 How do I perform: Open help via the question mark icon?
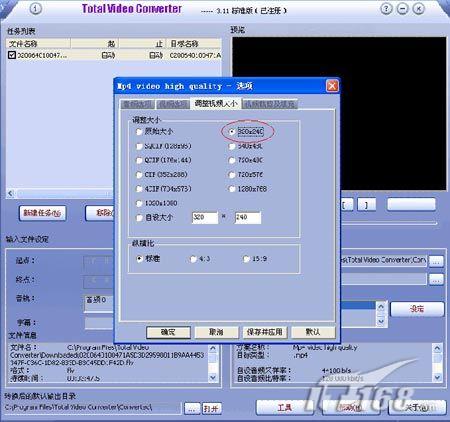click(x=386, y=9)
